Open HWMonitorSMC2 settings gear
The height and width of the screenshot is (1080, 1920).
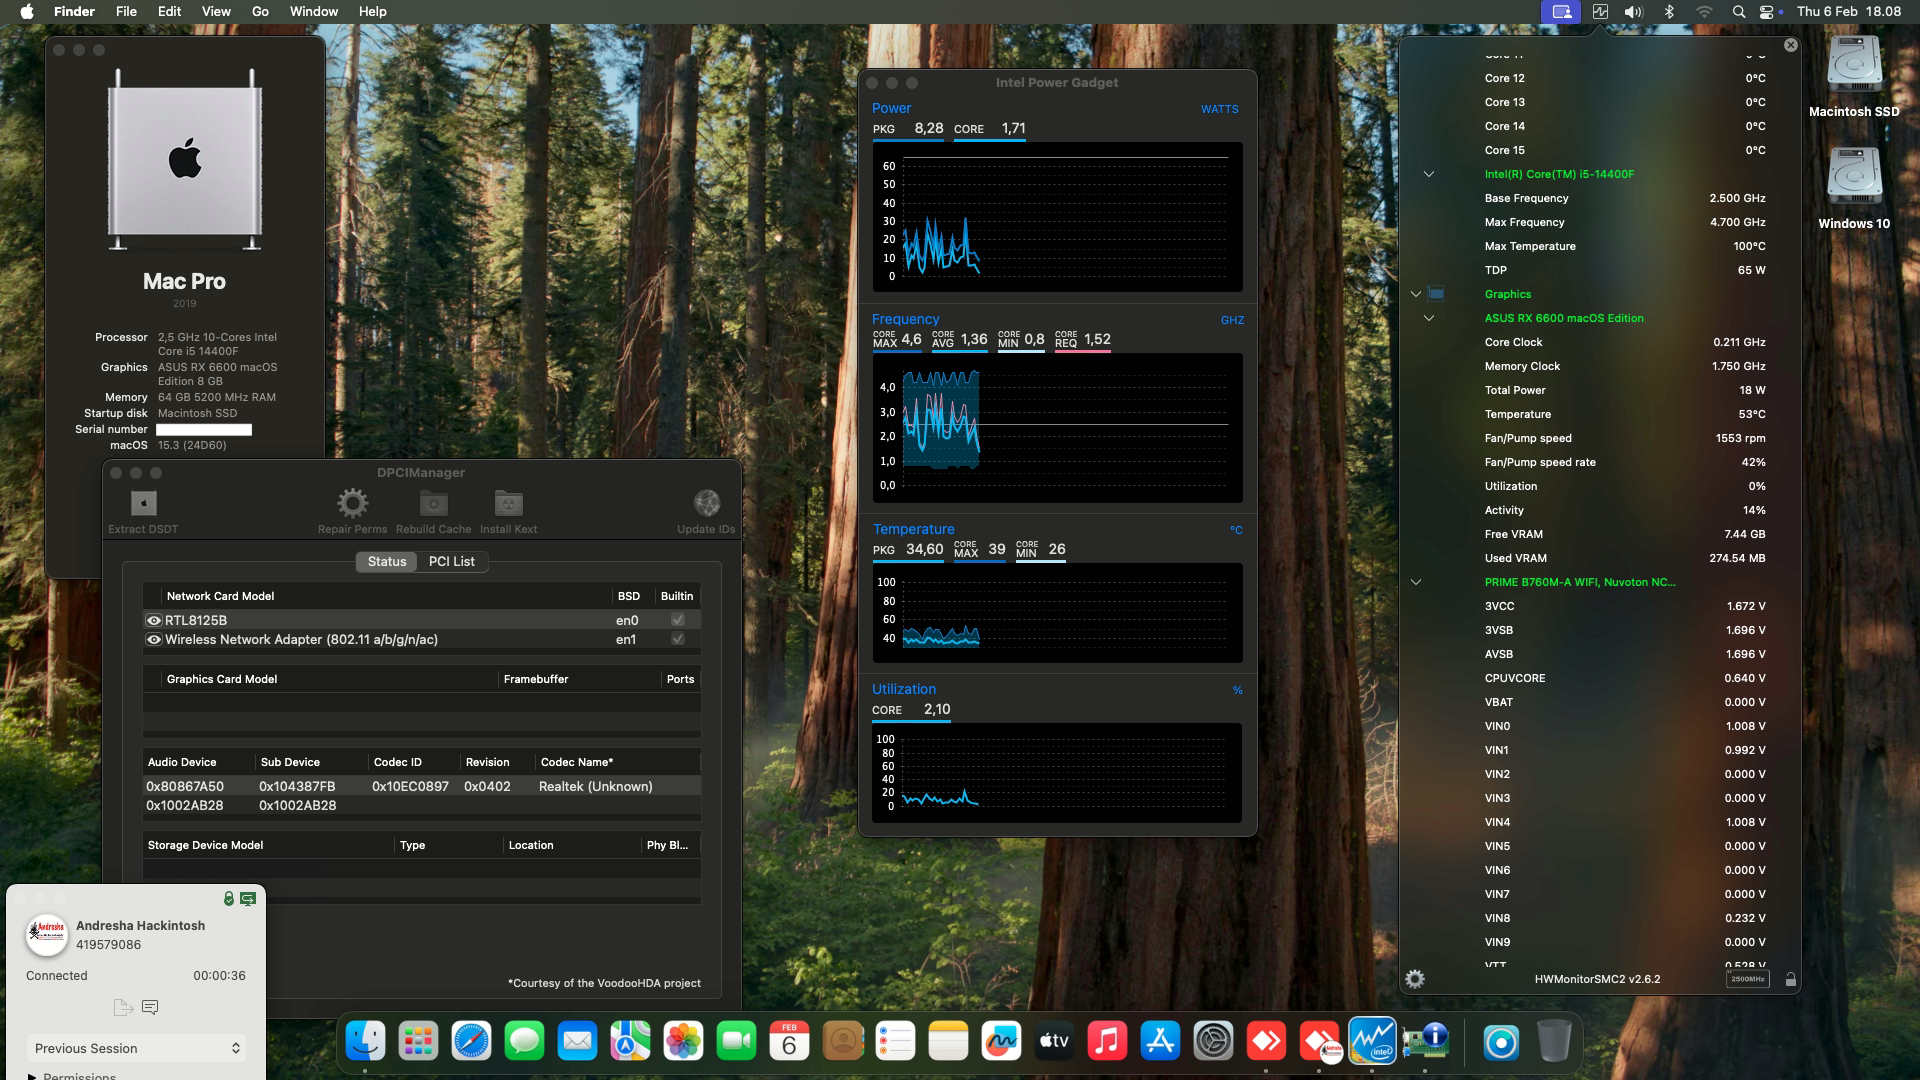click(1415, 979)
